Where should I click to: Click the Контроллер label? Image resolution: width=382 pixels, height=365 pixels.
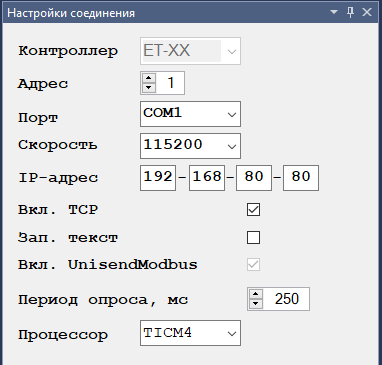pyautogui.click(x=68, y=51)
